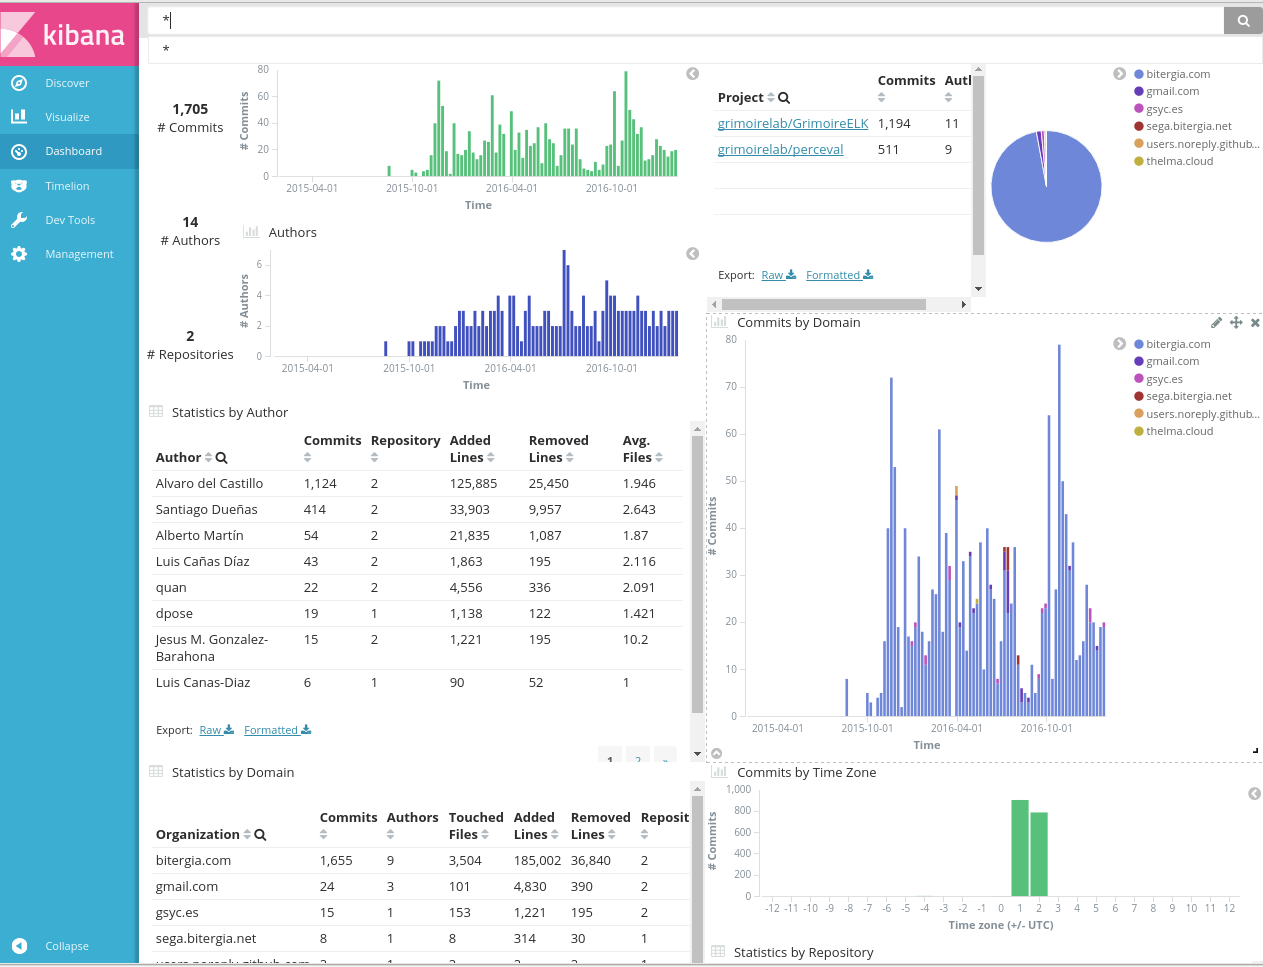Screen dimensions: 1263x967
Task: Collapse the Commits by Domain chart legend
Action: point(1120,344)
